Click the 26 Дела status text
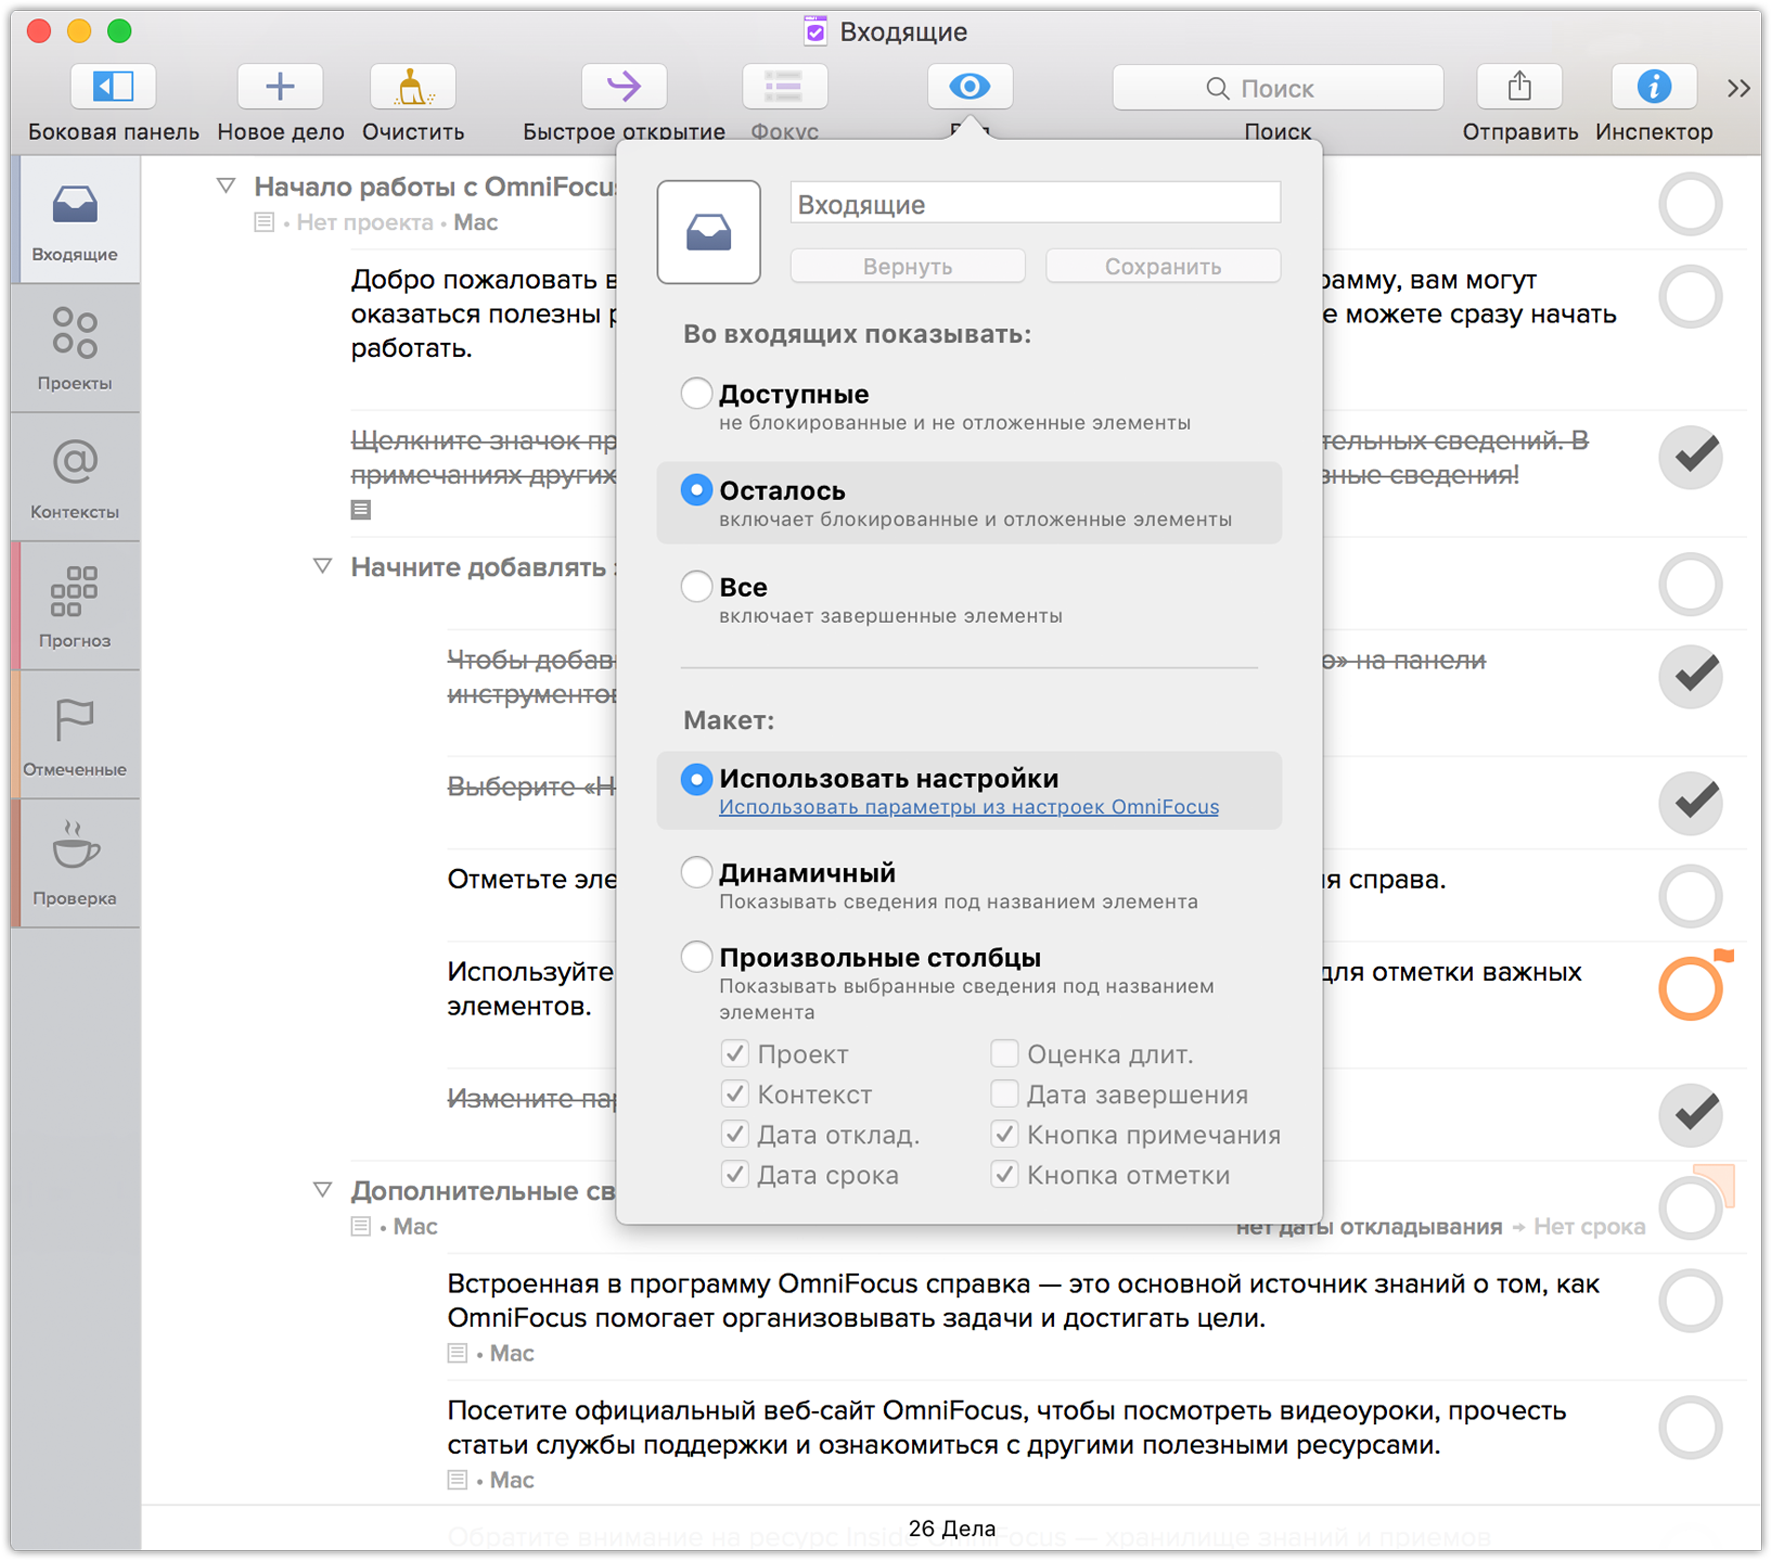 pos(952,1528)
